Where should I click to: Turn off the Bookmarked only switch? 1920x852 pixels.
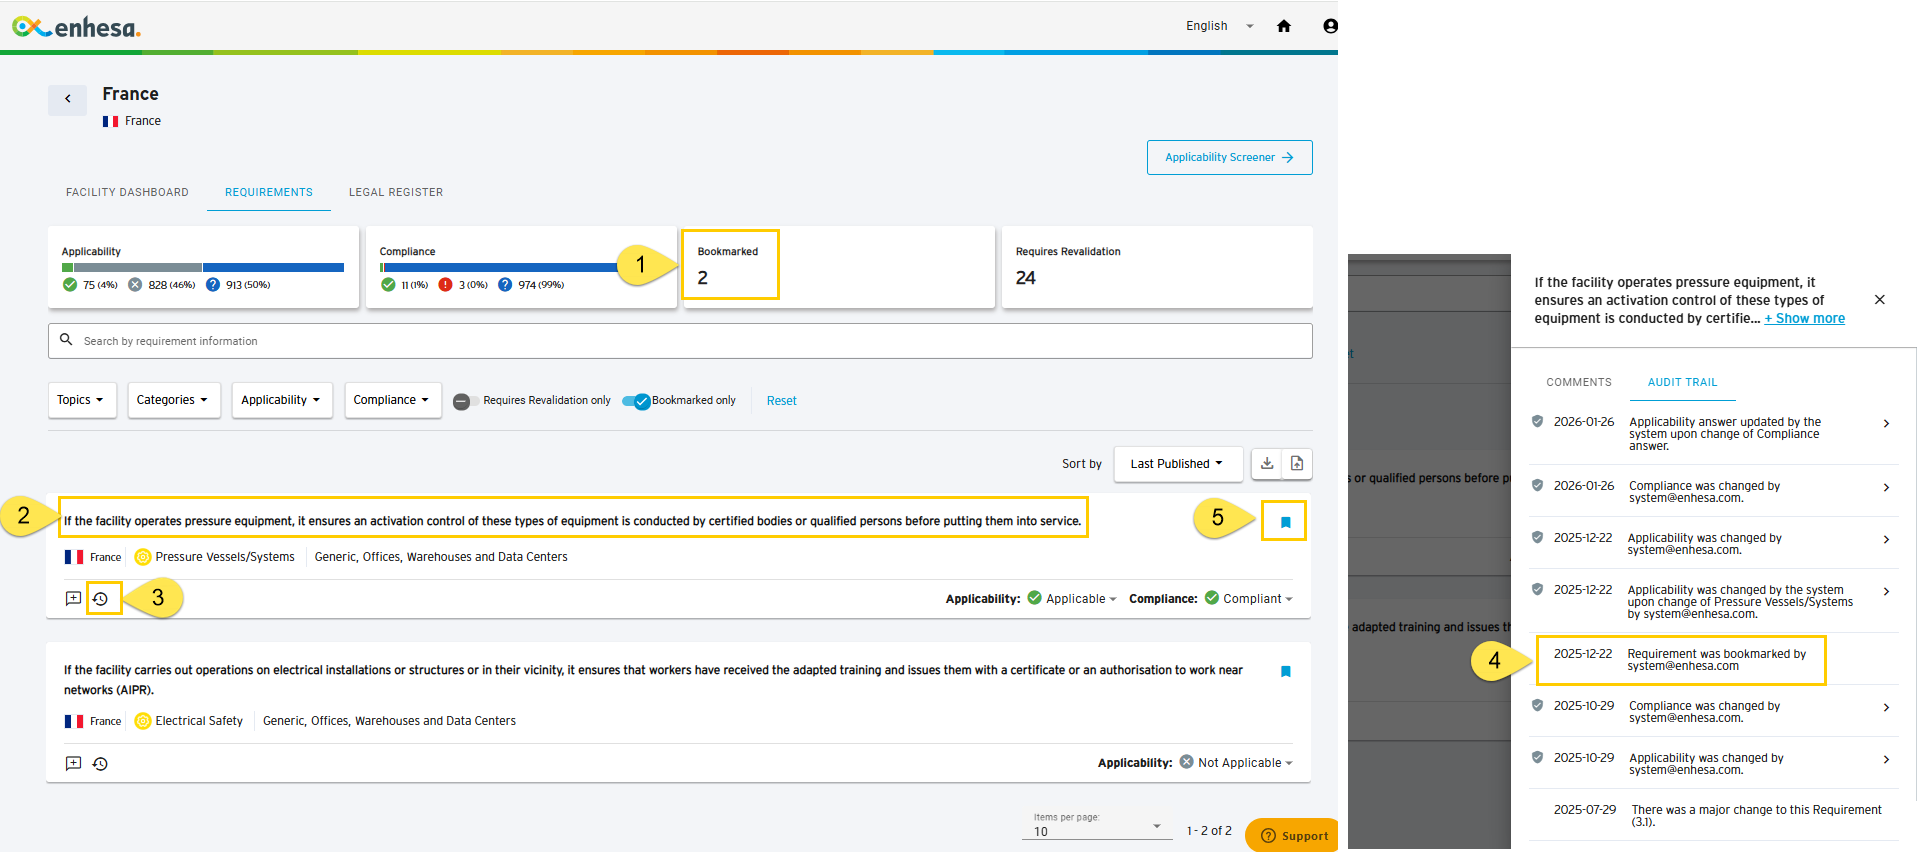[637, 401]
